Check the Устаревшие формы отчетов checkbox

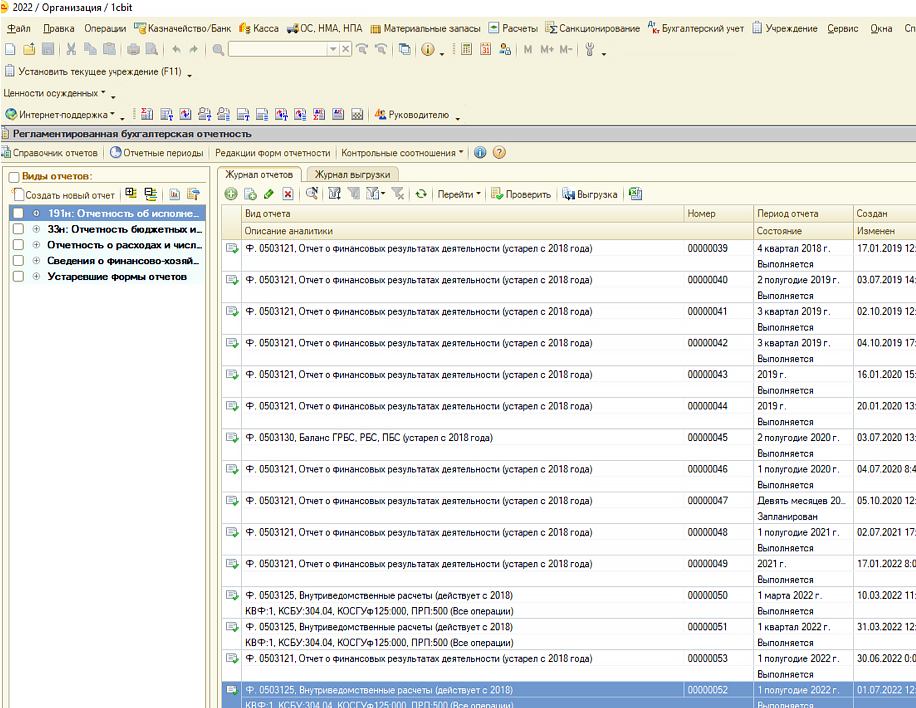[18, 276]
